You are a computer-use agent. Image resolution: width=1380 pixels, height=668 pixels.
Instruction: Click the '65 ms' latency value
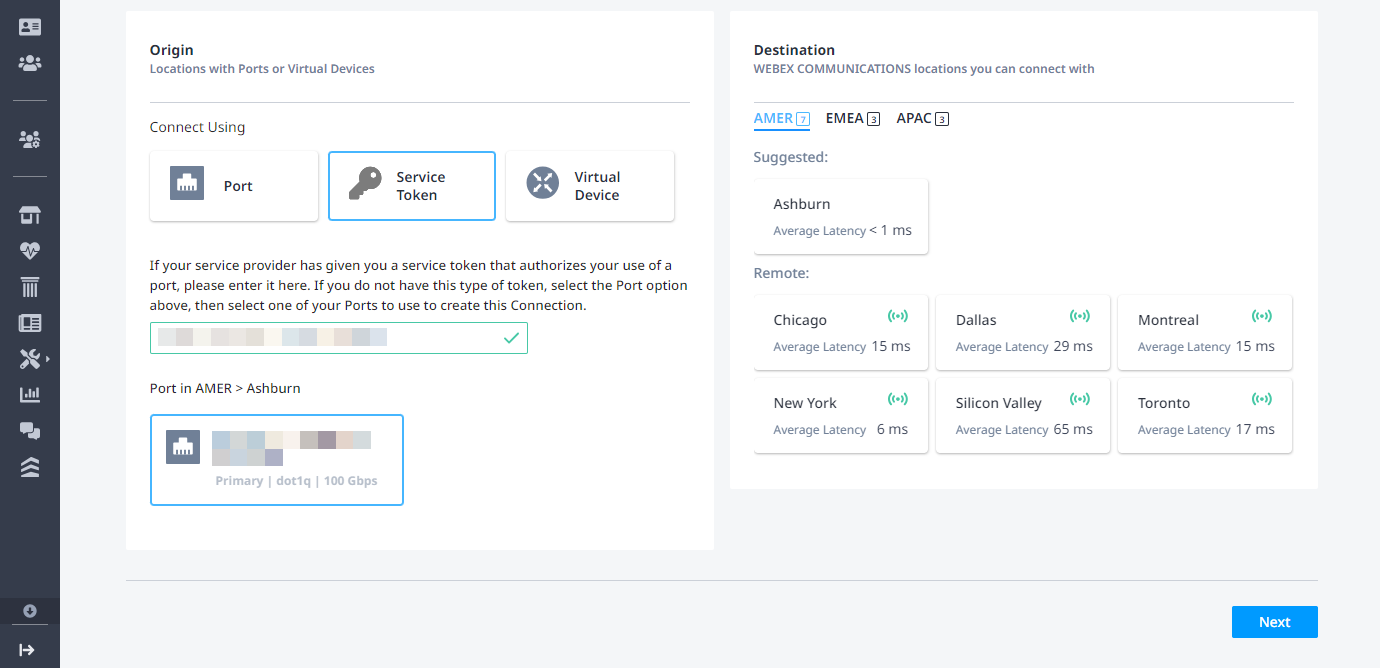1073,429
